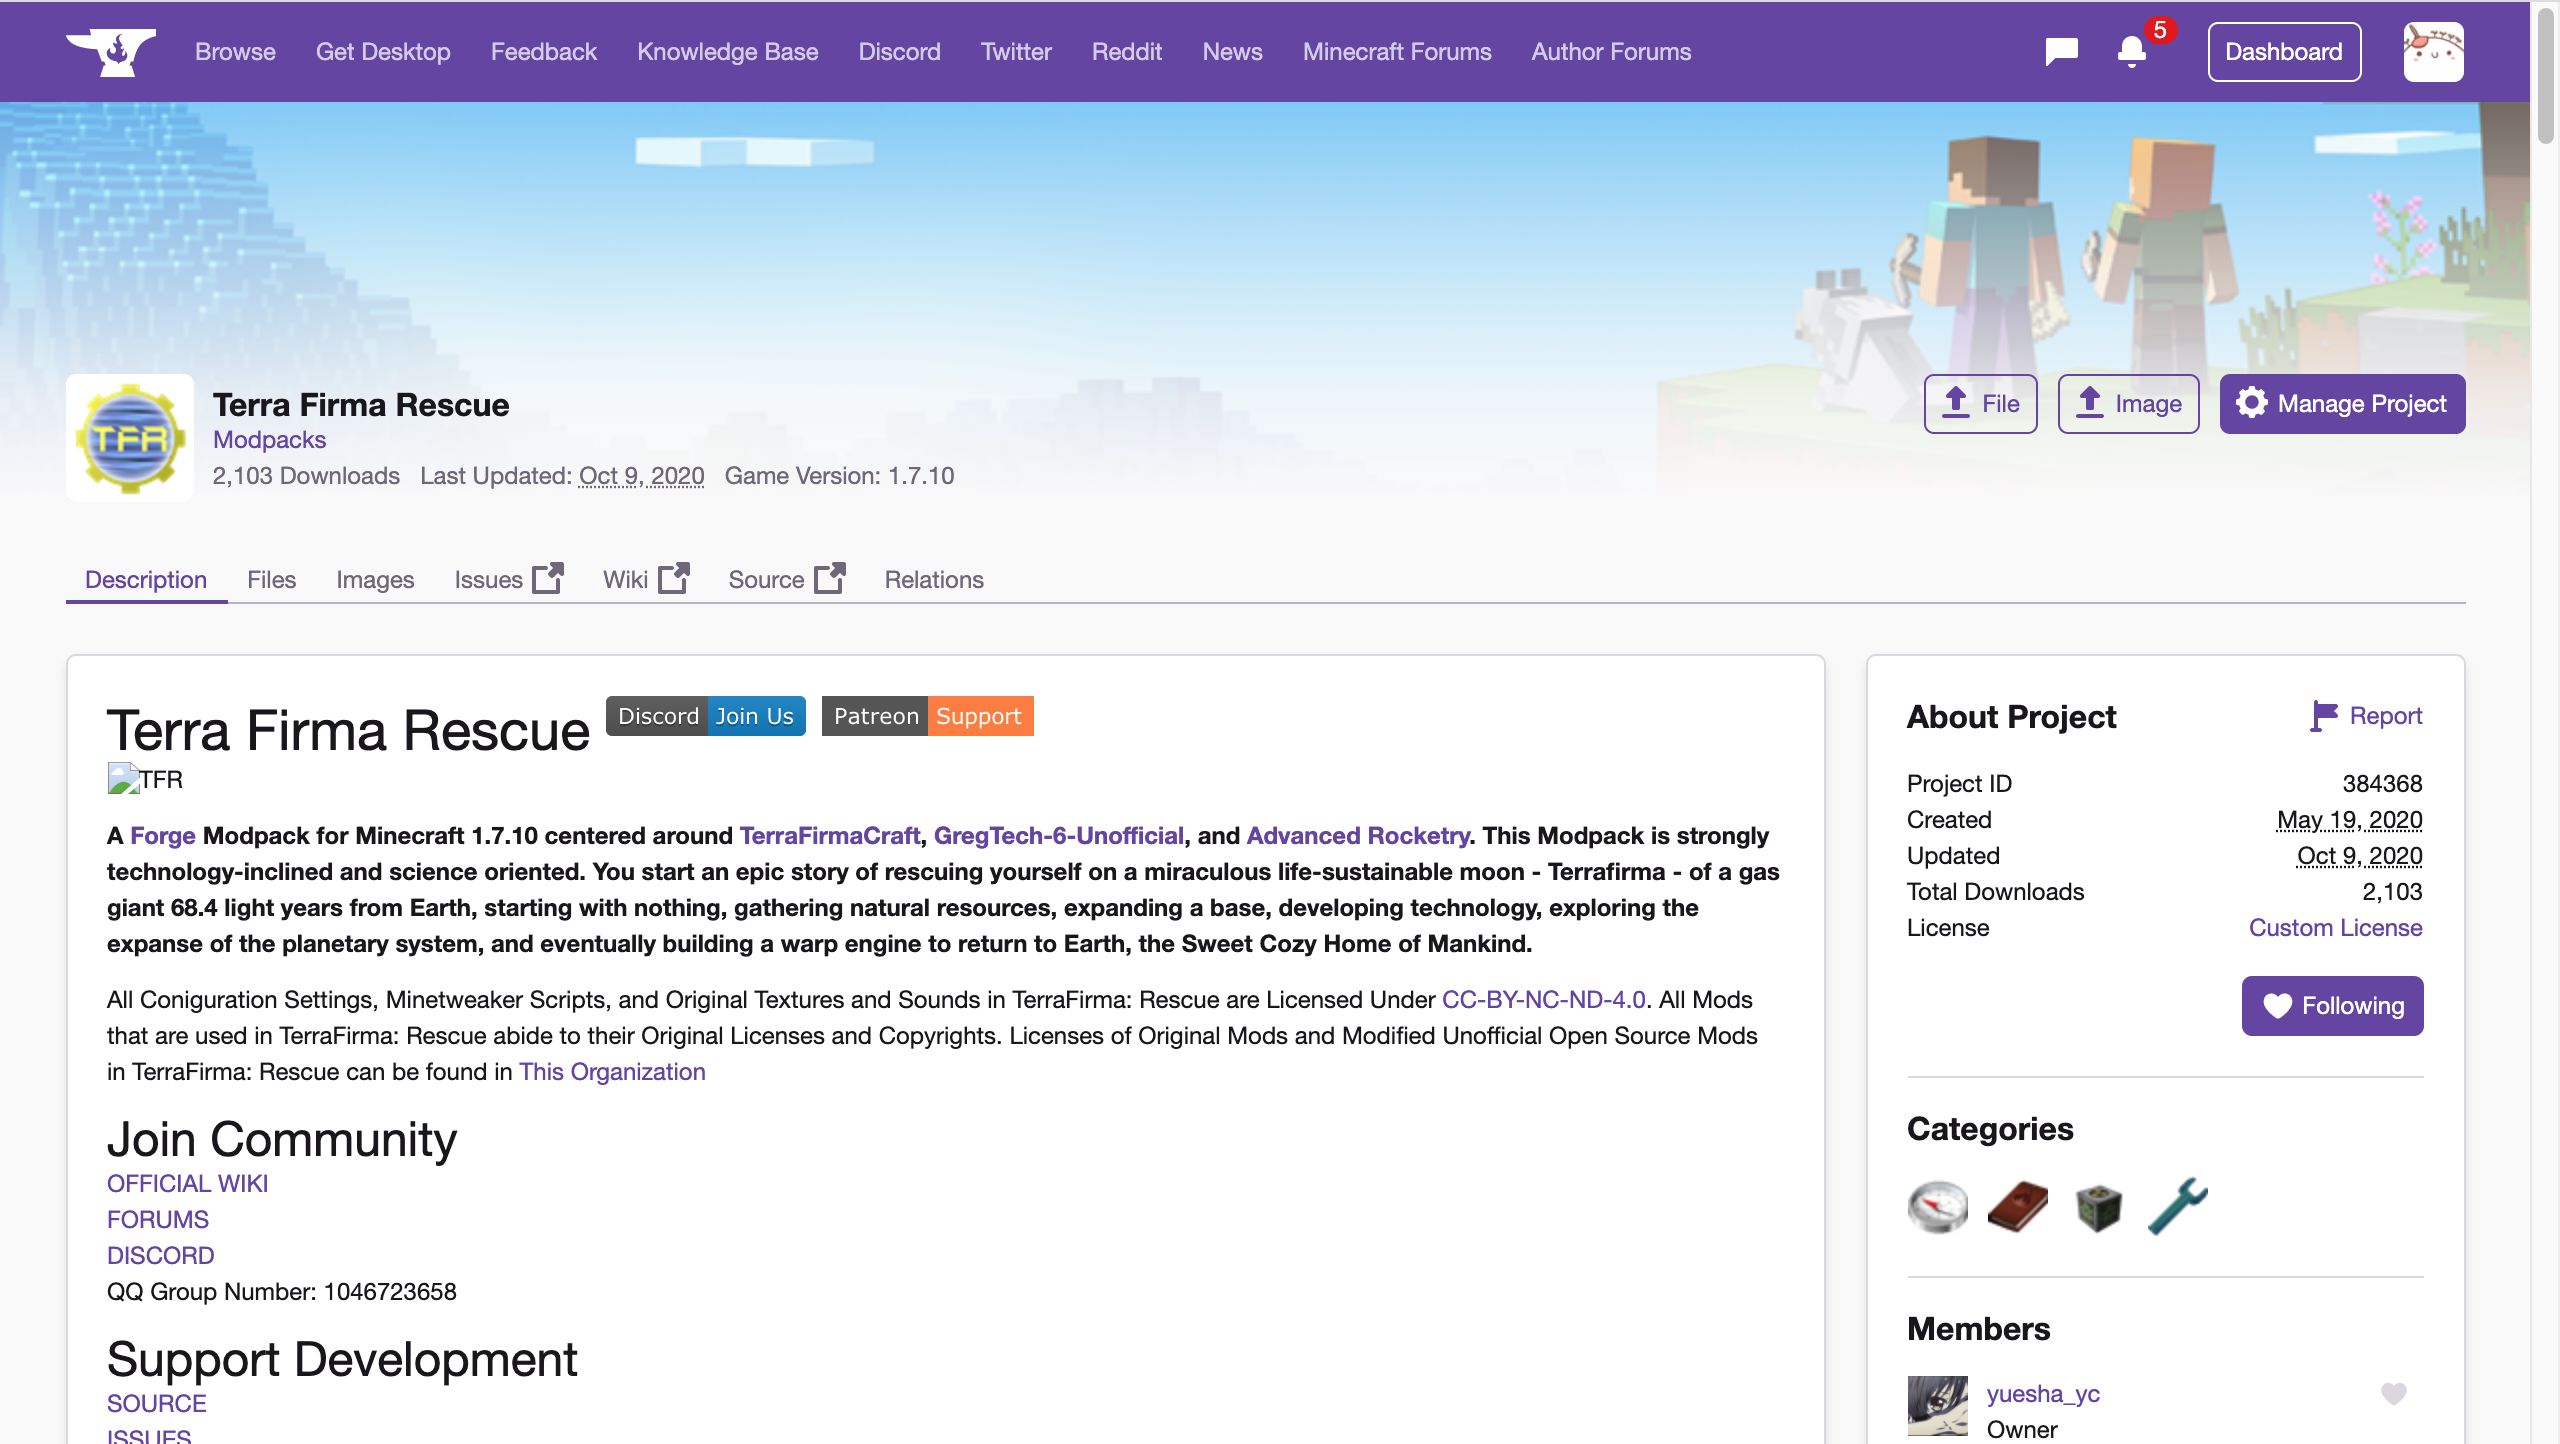Open the Issues external tab
Image resolution: width=2560 pixels, height=1444 pixels.
pyautogui.click(x=508, y=580)
